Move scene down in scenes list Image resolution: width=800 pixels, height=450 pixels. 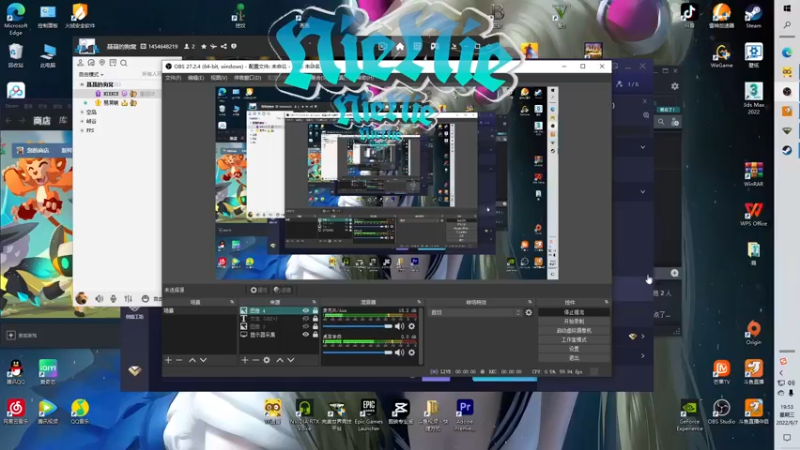click(x=203, y=360)
